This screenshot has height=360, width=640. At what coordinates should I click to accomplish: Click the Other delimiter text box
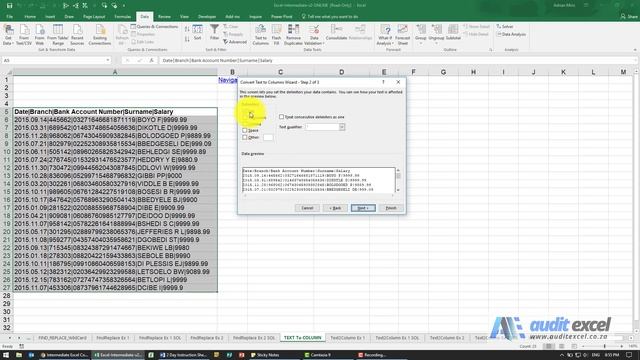click(x=268, y=138)
